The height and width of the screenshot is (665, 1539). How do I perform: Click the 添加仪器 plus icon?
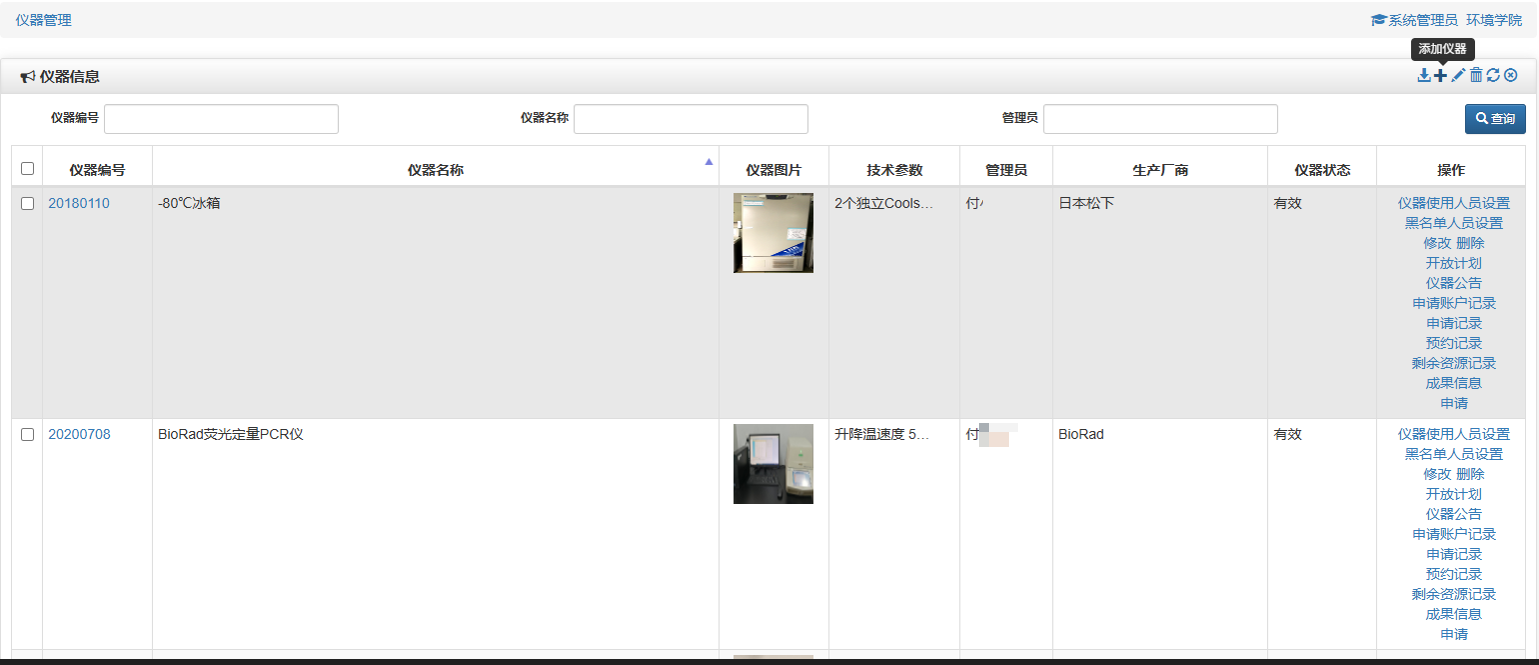point(1440,74)
